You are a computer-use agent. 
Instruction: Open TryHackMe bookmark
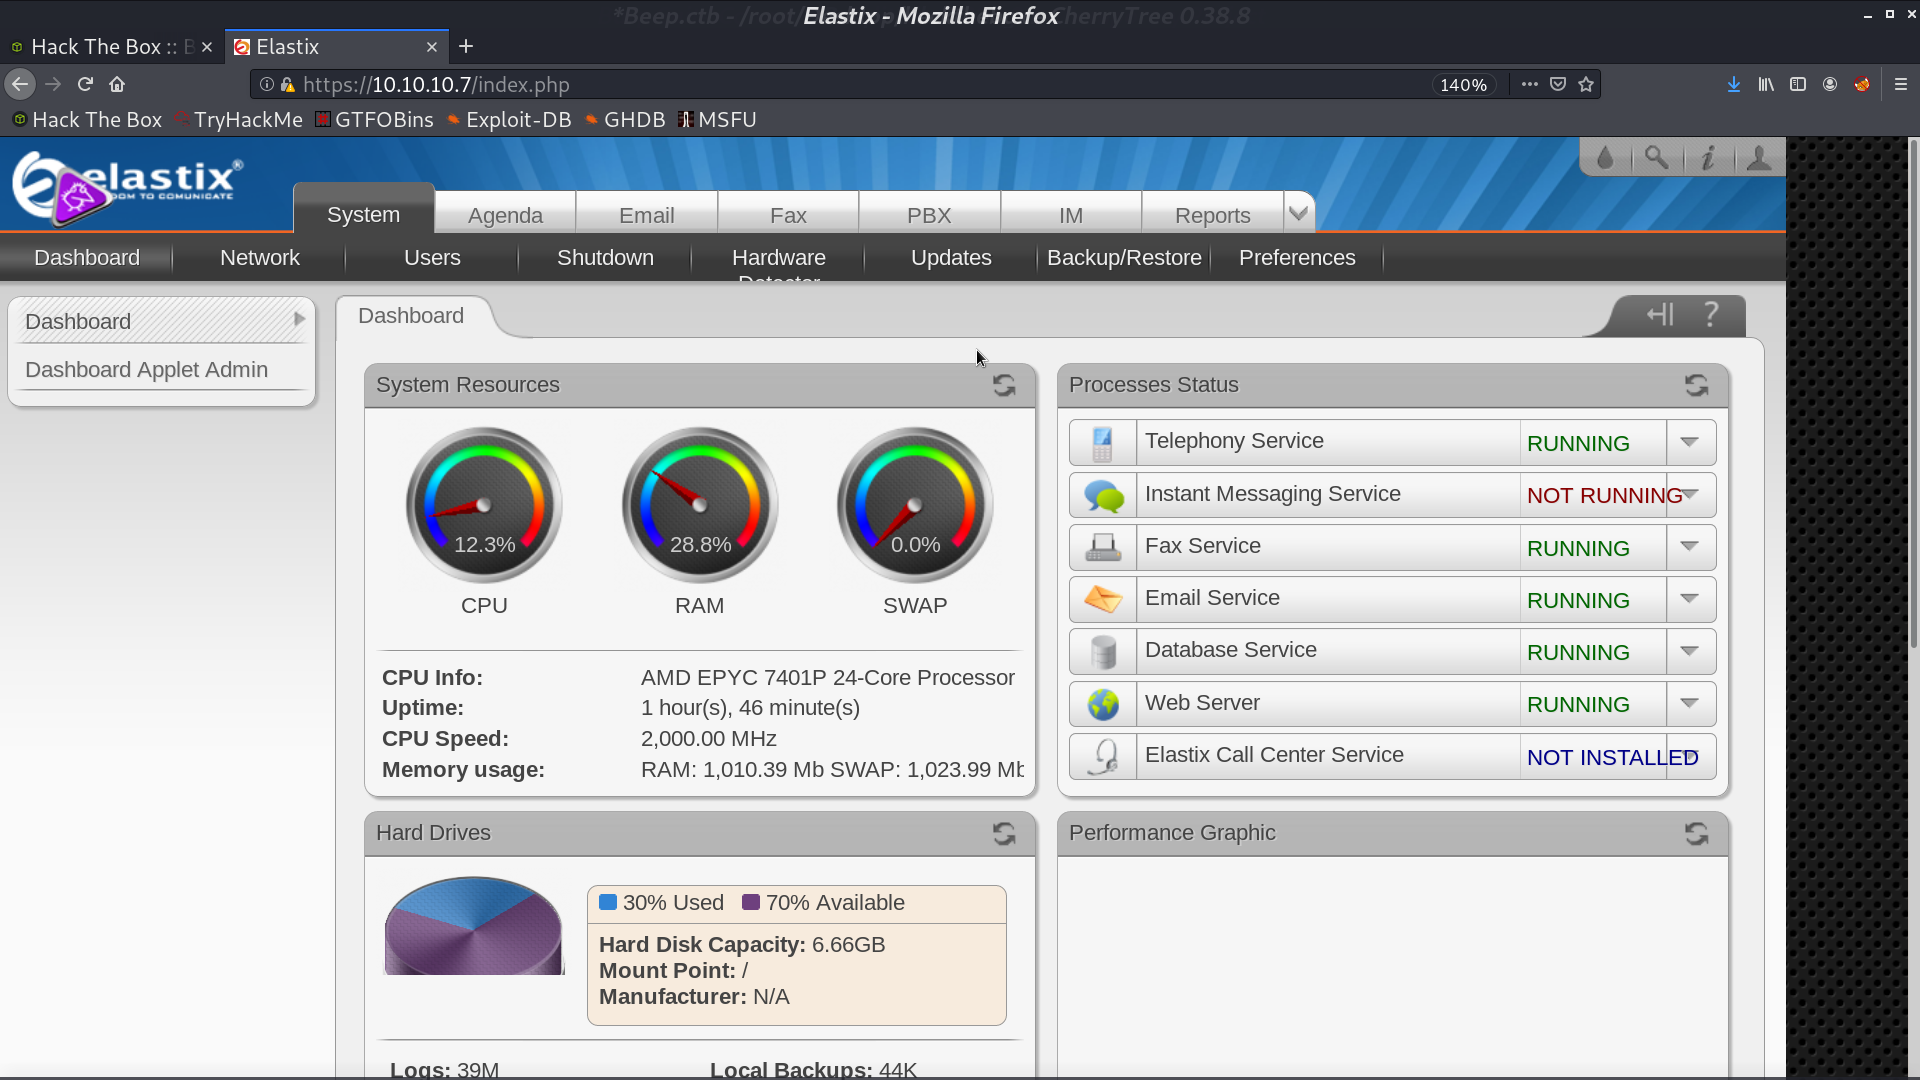click(x=238, y=120)
